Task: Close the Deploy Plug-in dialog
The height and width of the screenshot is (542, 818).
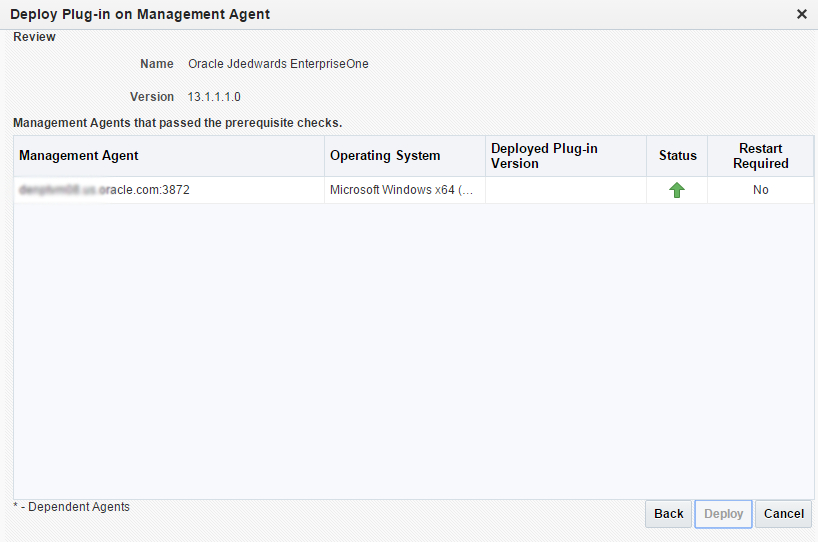Action: click(x=801, y=14)
